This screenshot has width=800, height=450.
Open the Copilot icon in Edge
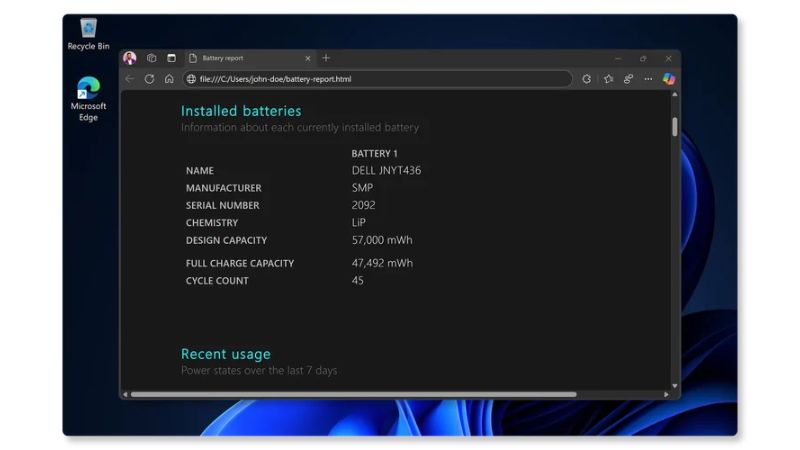point(669,79)
